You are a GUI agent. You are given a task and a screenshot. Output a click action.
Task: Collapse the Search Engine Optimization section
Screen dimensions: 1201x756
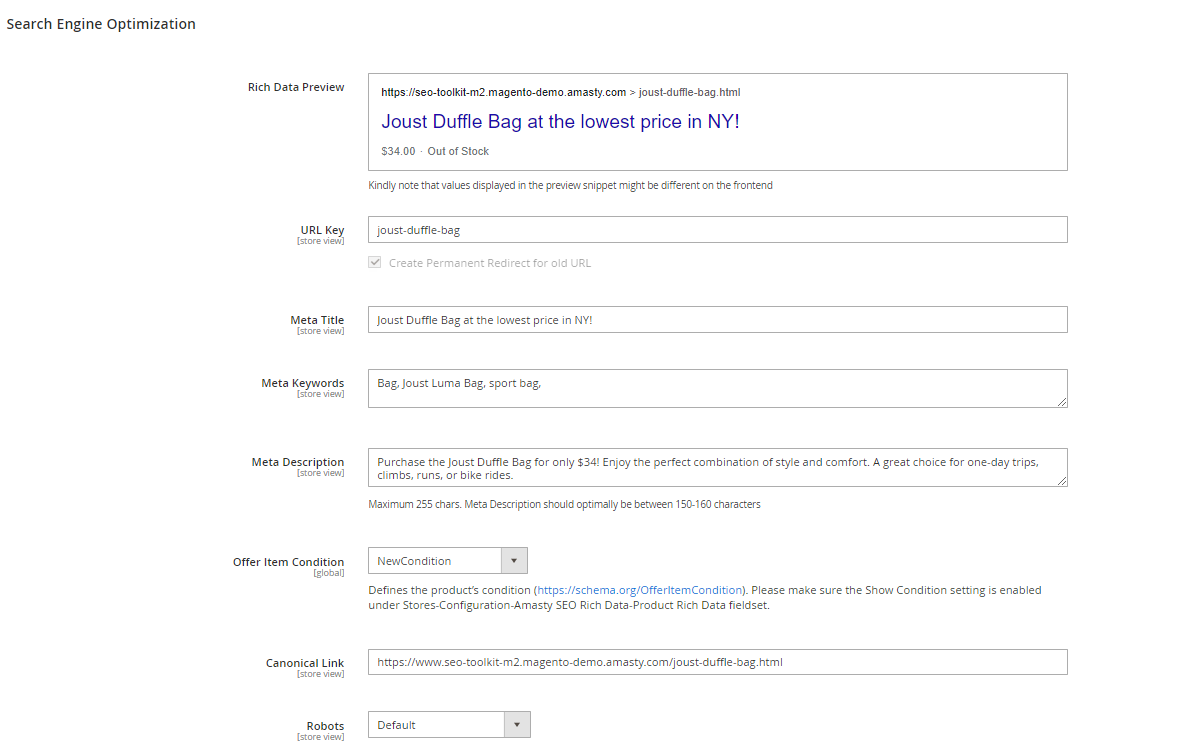coord(100,23)
